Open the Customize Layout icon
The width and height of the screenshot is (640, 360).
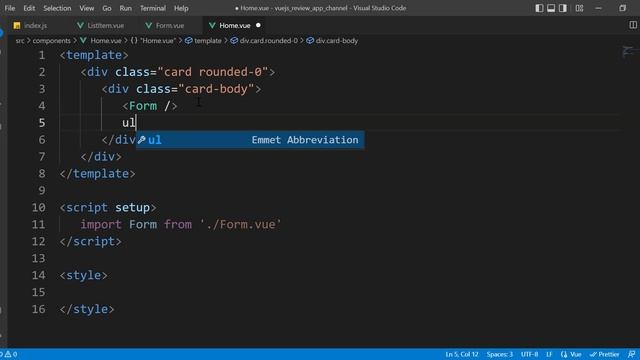point(579,8)
